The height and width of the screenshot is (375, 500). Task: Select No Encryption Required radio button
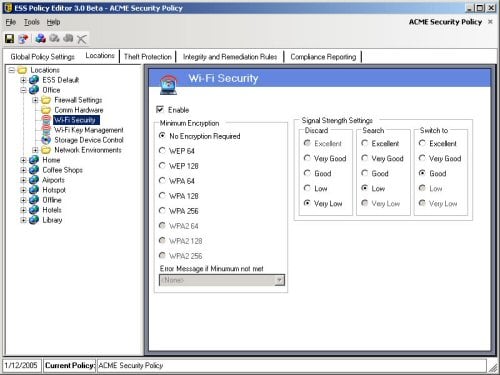click(162, 136)
